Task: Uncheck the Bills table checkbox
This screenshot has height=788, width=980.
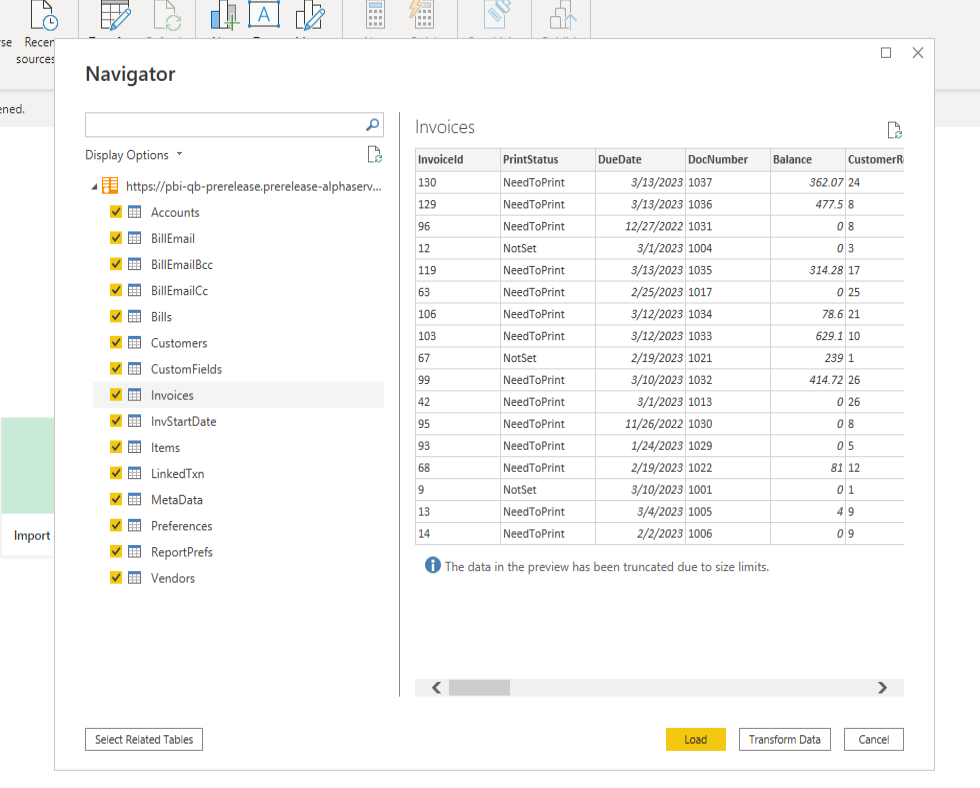Action: coord(116,316)
